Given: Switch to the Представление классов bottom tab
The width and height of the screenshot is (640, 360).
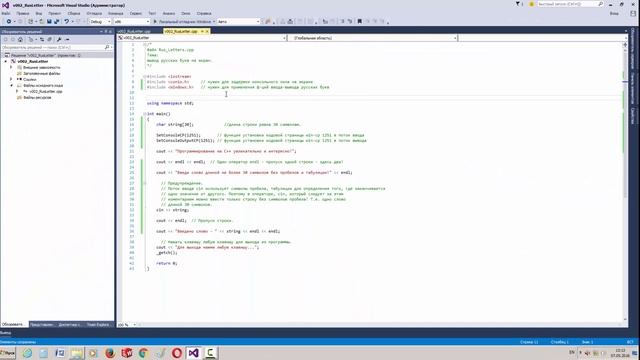Looking at the screenshot, I should tap(42, 324).
